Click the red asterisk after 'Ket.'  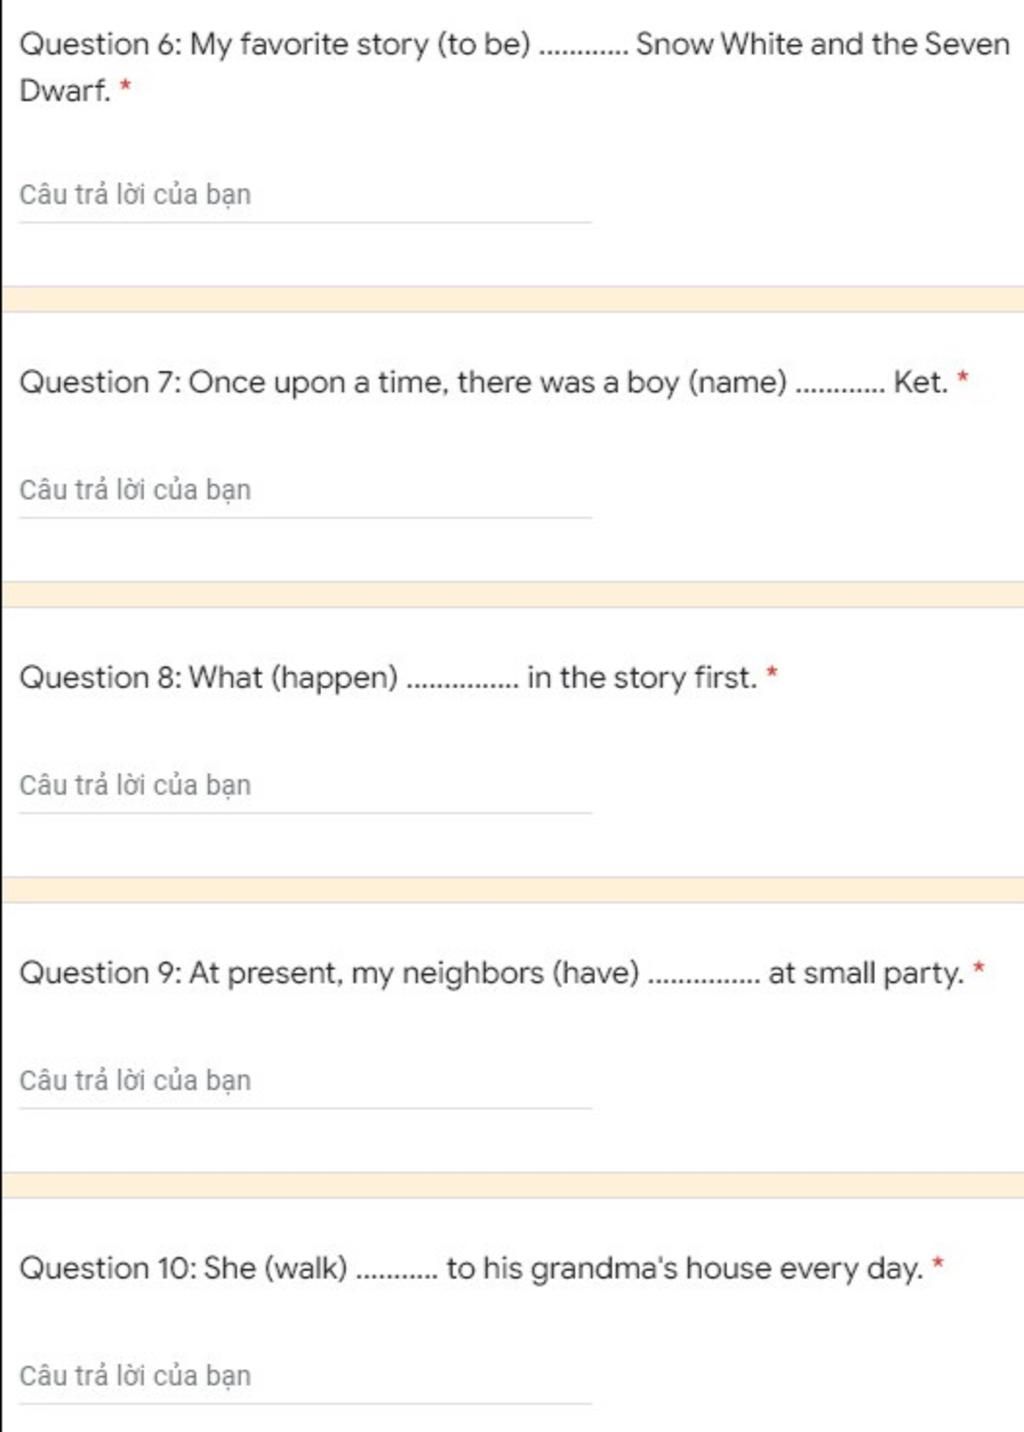point(963,377)
